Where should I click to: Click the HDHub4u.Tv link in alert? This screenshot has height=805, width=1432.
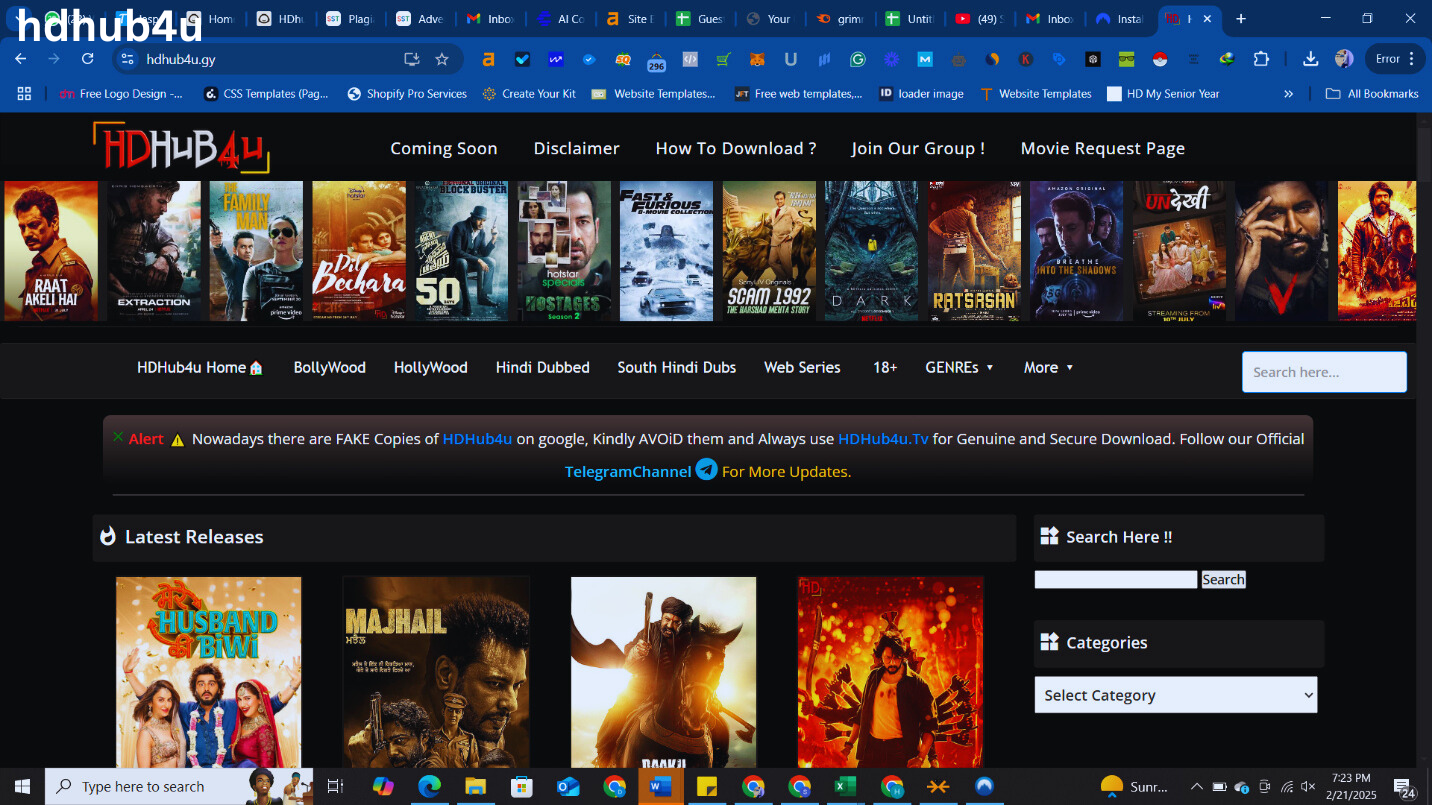[x=883, y=438]
